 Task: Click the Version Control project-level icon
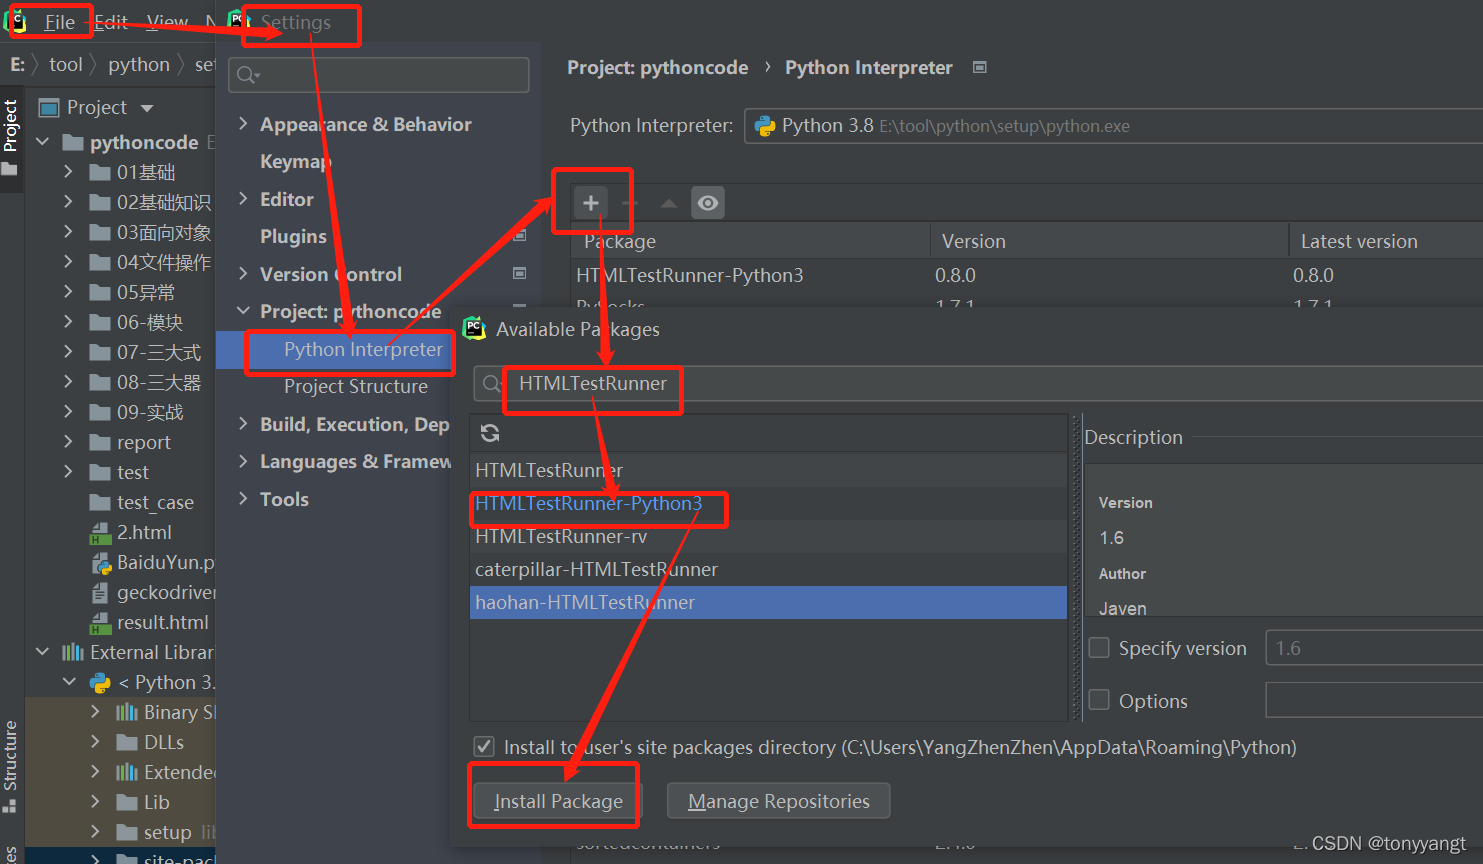pyautogui.click(x=519, y=273)
